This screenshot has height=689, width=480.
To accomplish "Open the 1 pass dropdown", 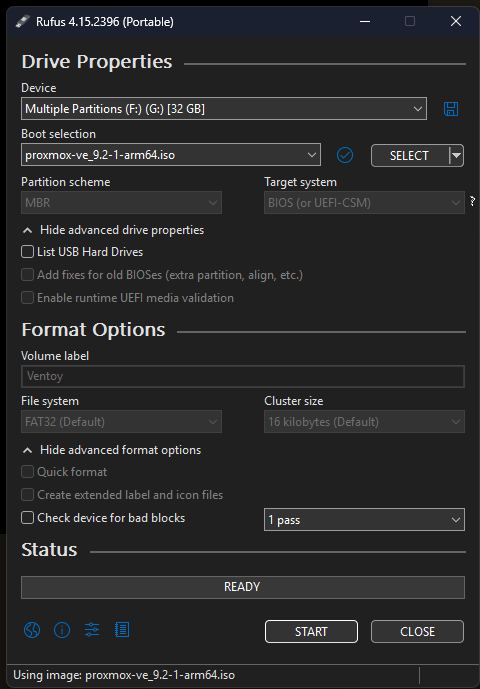I will click(x=364, y=520).
